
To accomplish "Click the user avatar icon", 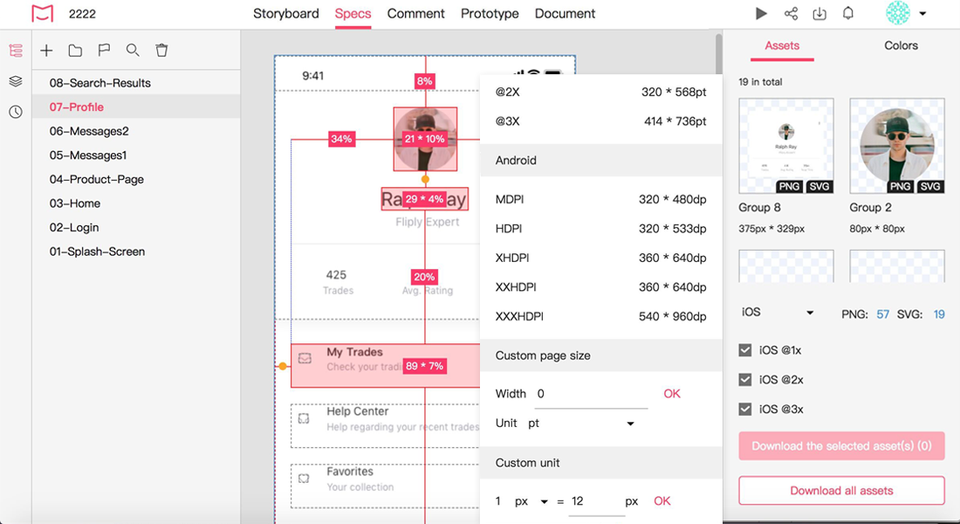I will (898, 13).
